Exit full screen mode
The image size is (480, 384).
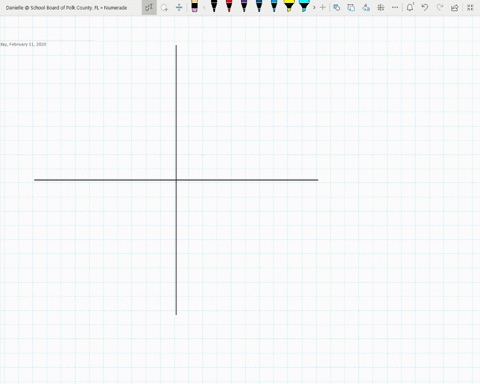[470, 7]
